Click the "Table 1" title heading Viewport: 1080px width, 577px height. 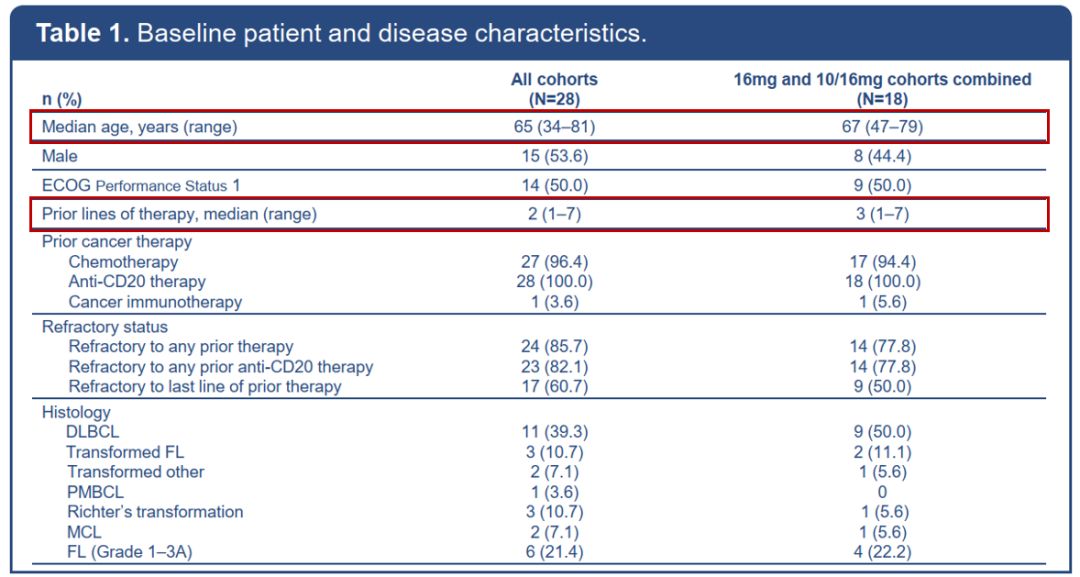pyautogui.click(x=341, y=33)
